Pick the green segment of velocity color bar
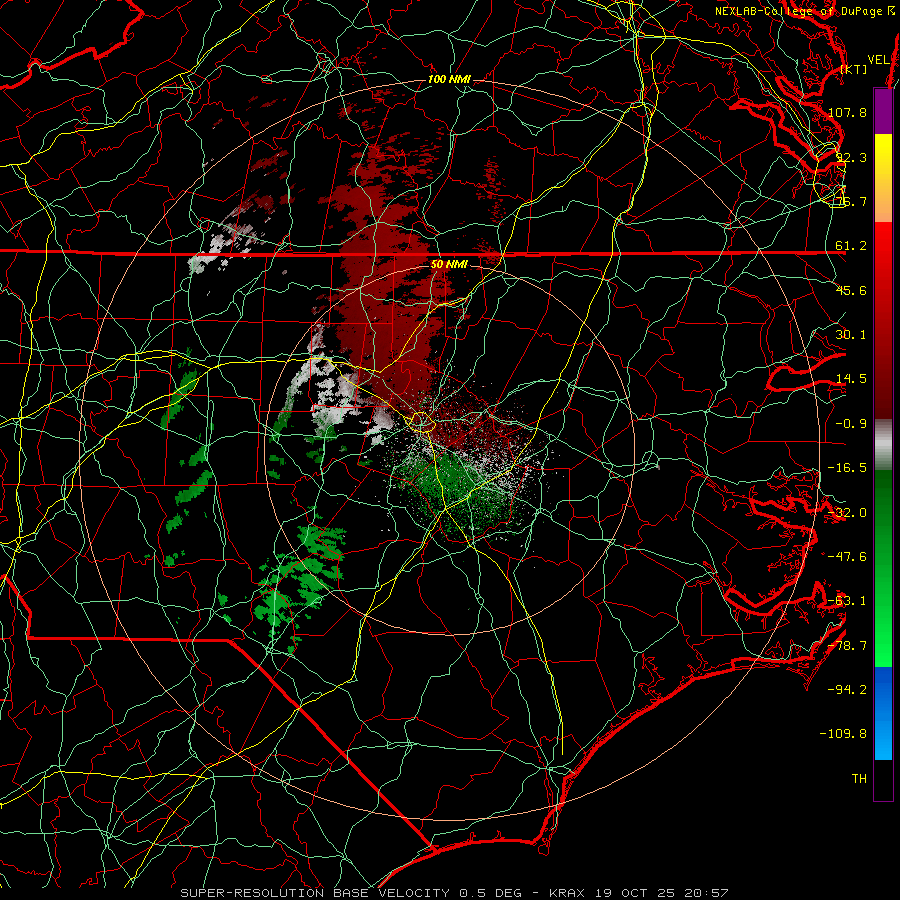 883,568
